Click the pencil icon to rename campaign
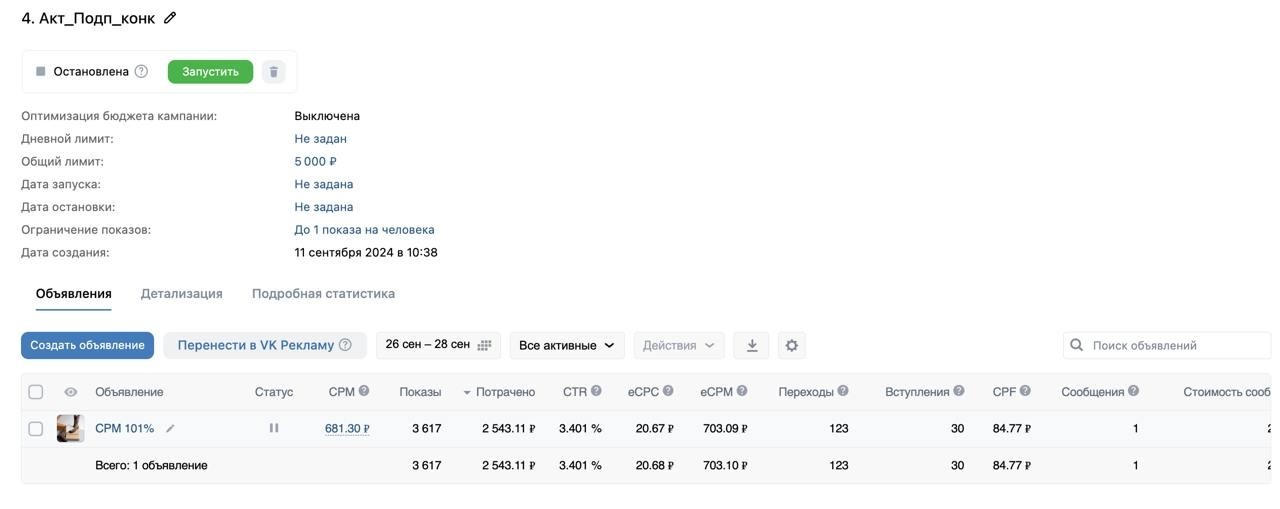 [170, 18]
